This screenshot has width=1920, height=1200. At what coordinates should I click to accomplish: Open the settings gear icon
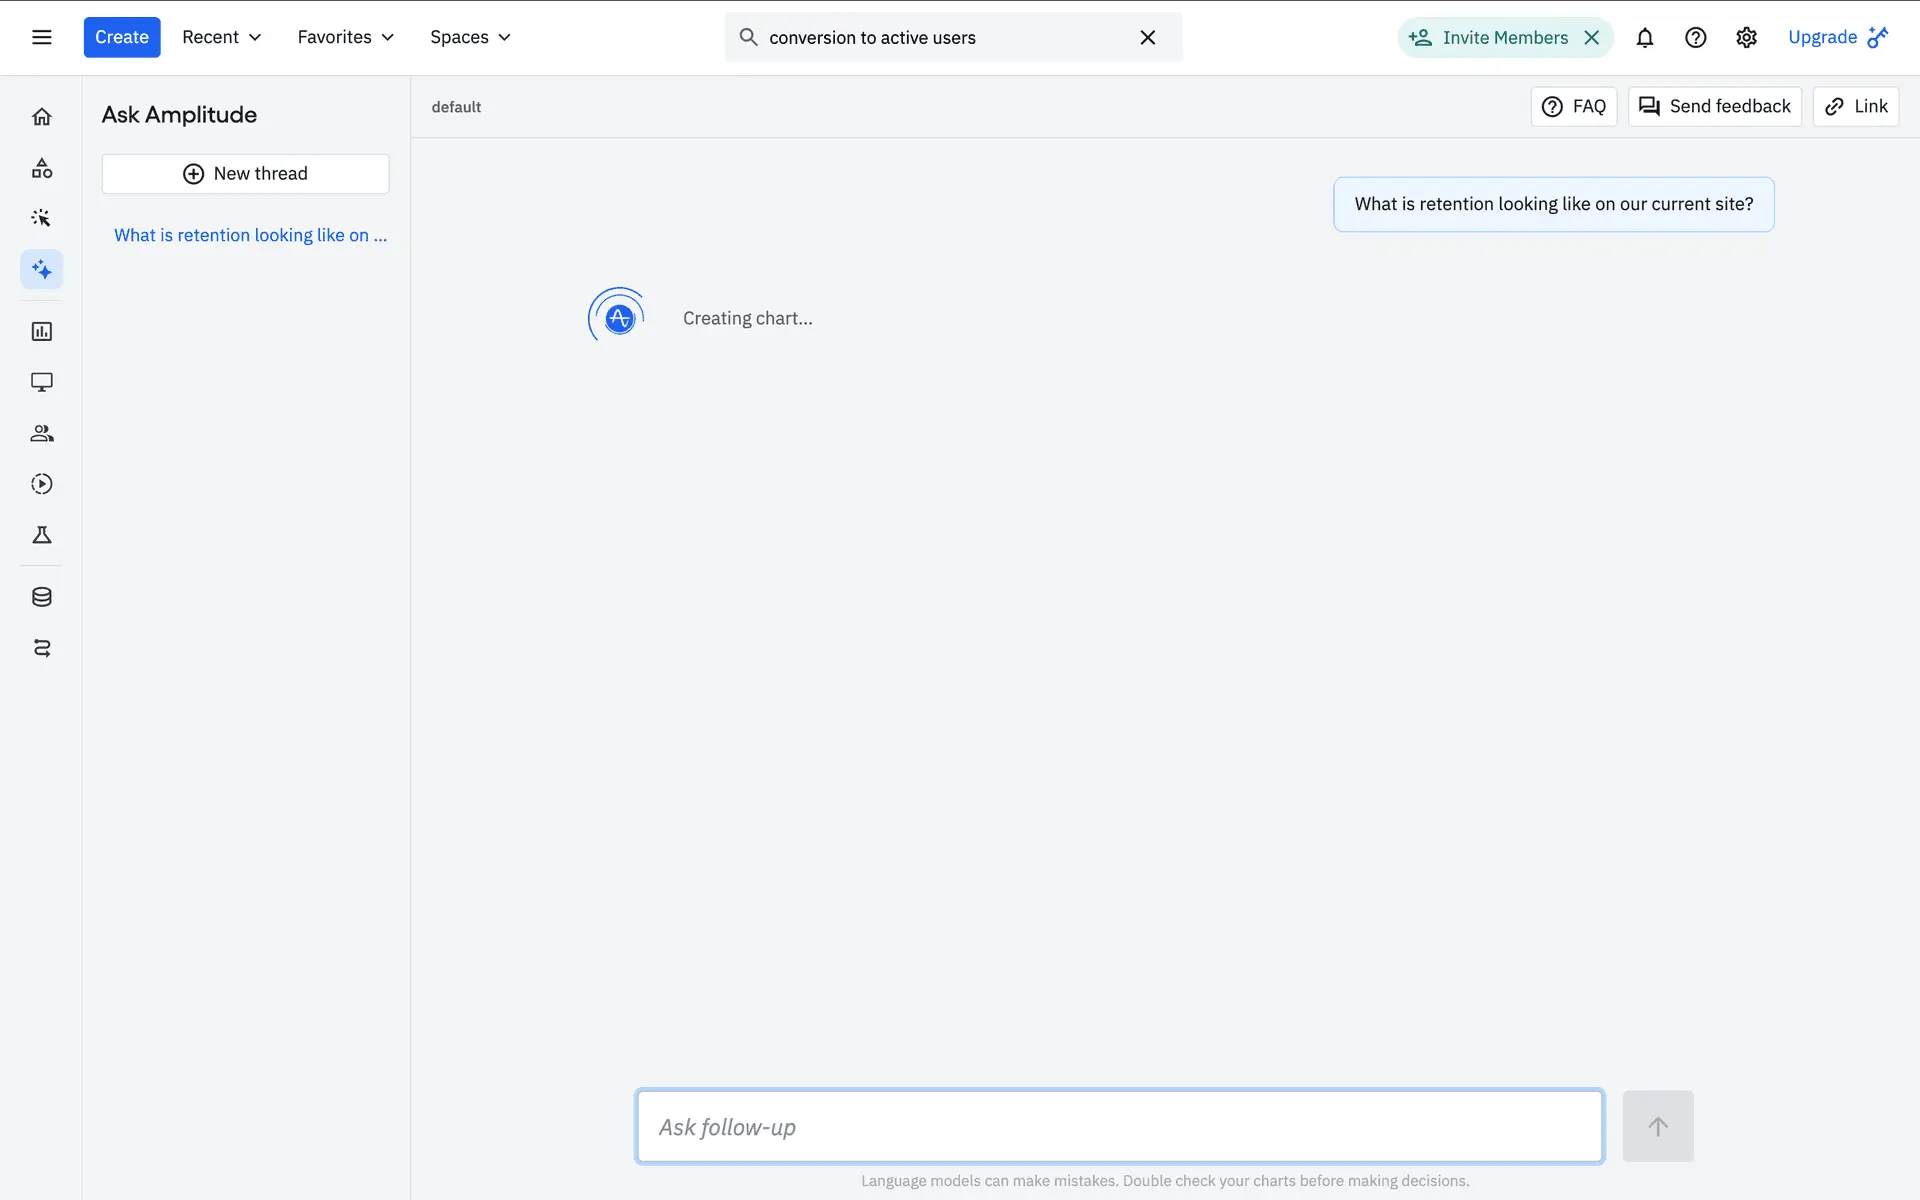1746,37
